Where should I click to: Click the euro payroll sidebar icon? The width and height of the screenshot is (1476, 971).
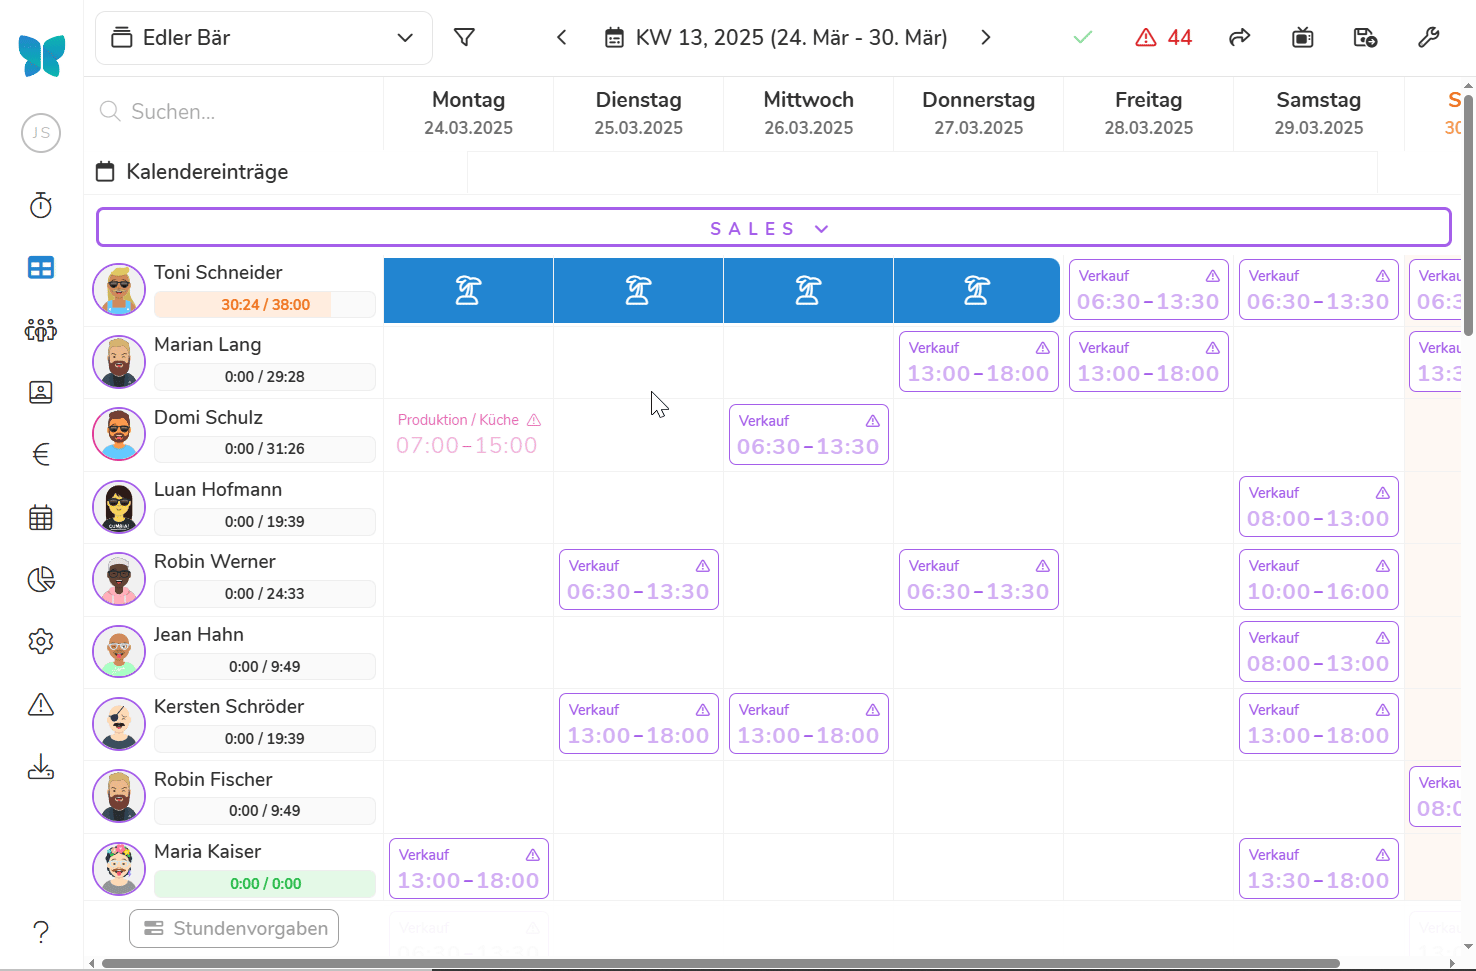click(41, 455)
